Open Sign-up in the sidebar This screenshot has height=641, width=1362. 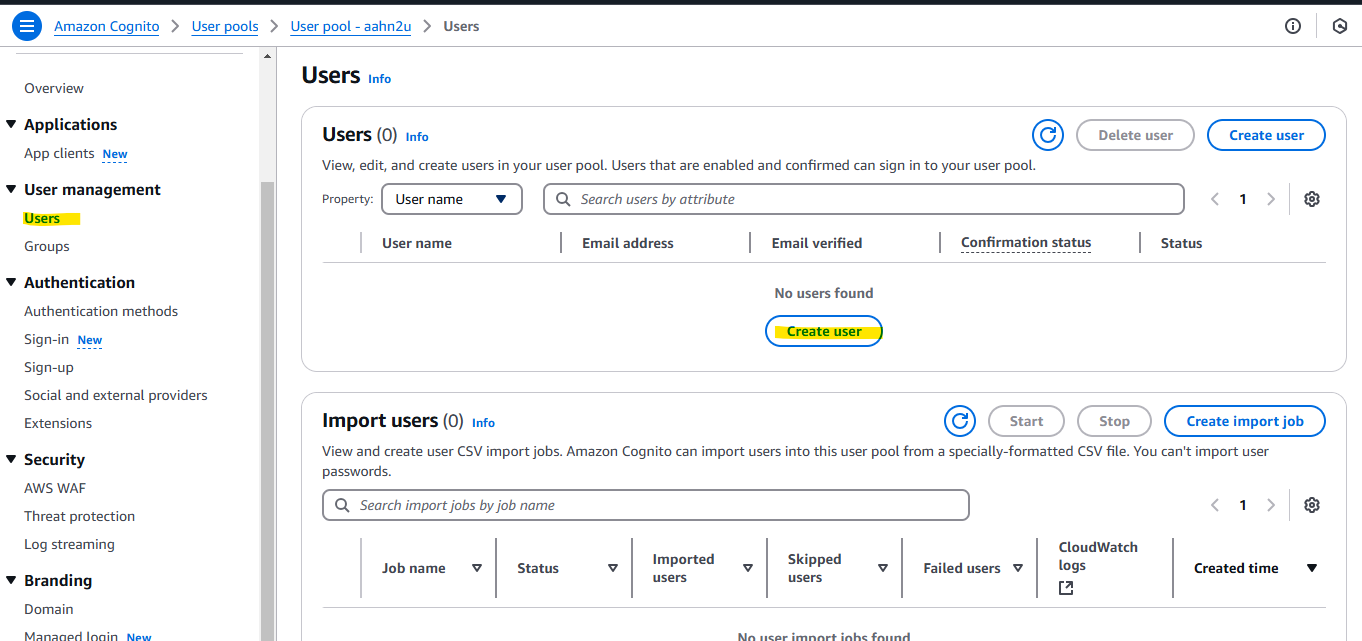pyautogui.click(x=49, y=367)
